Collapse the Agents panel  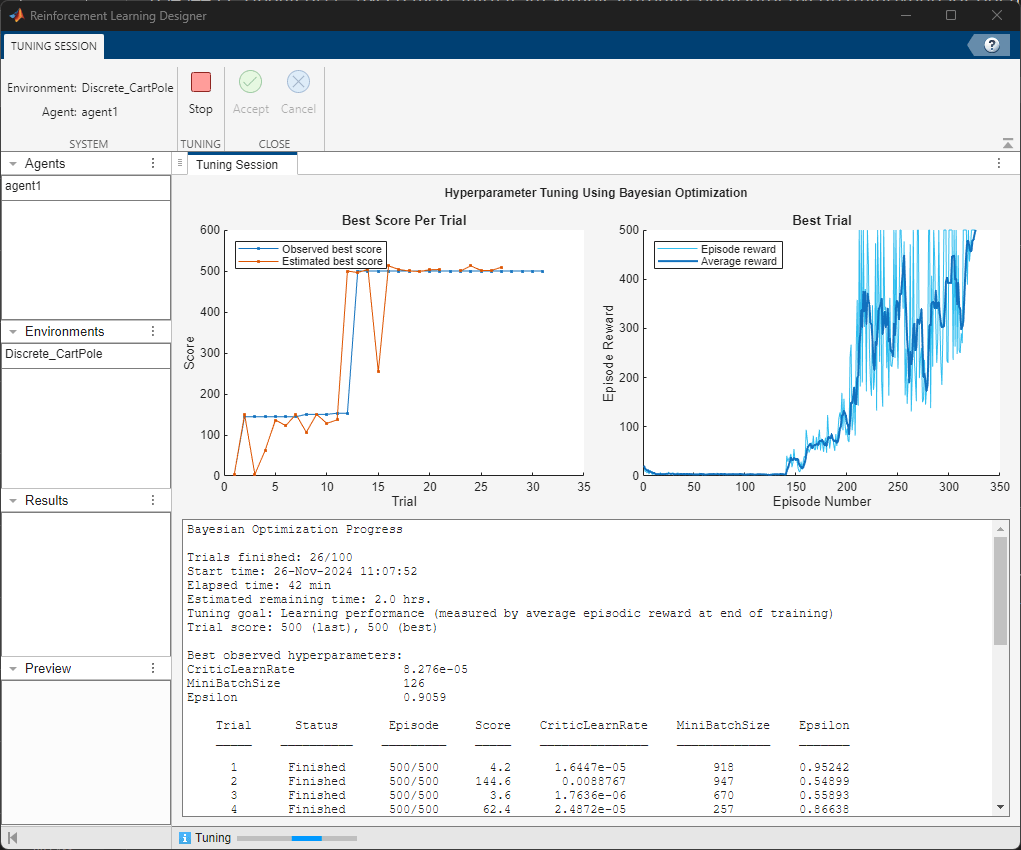pos(13,163)
